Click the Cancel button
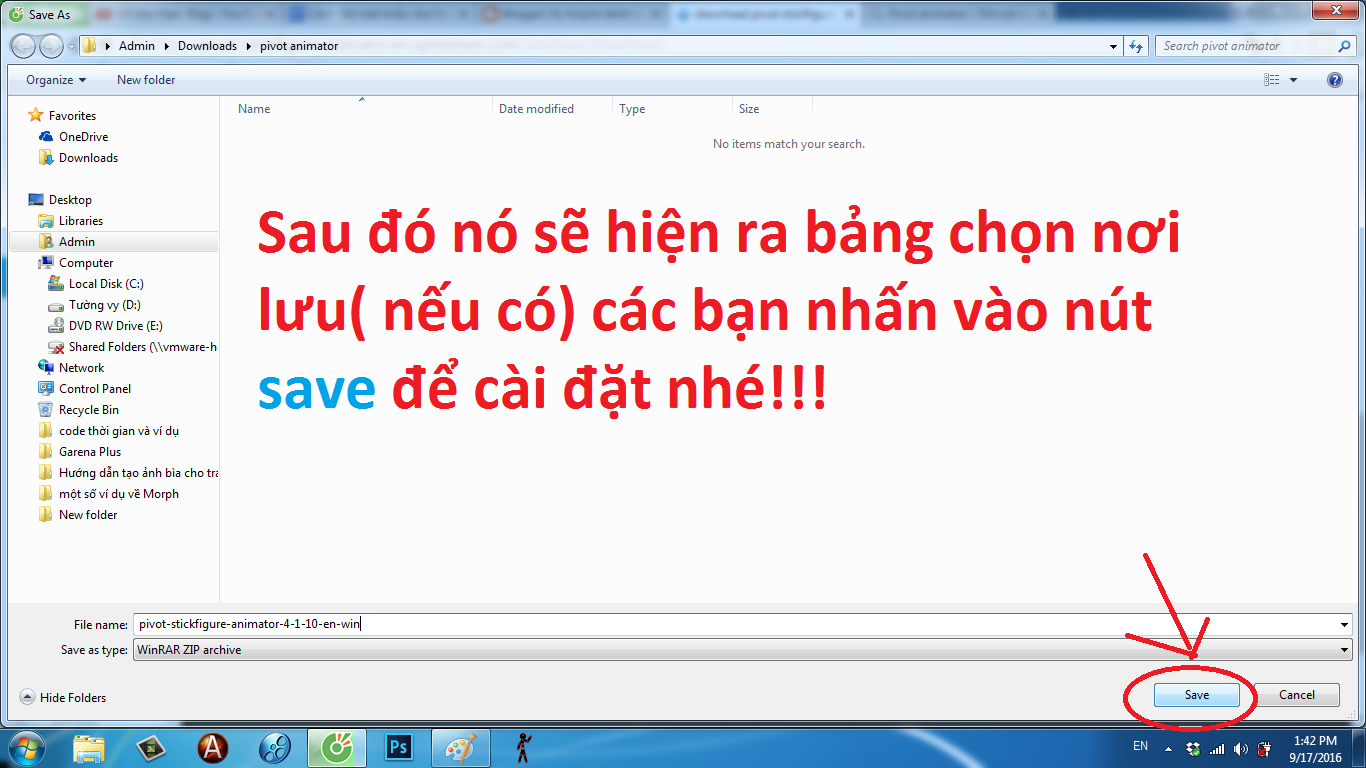1366x768 pixels. [1297, 695]
